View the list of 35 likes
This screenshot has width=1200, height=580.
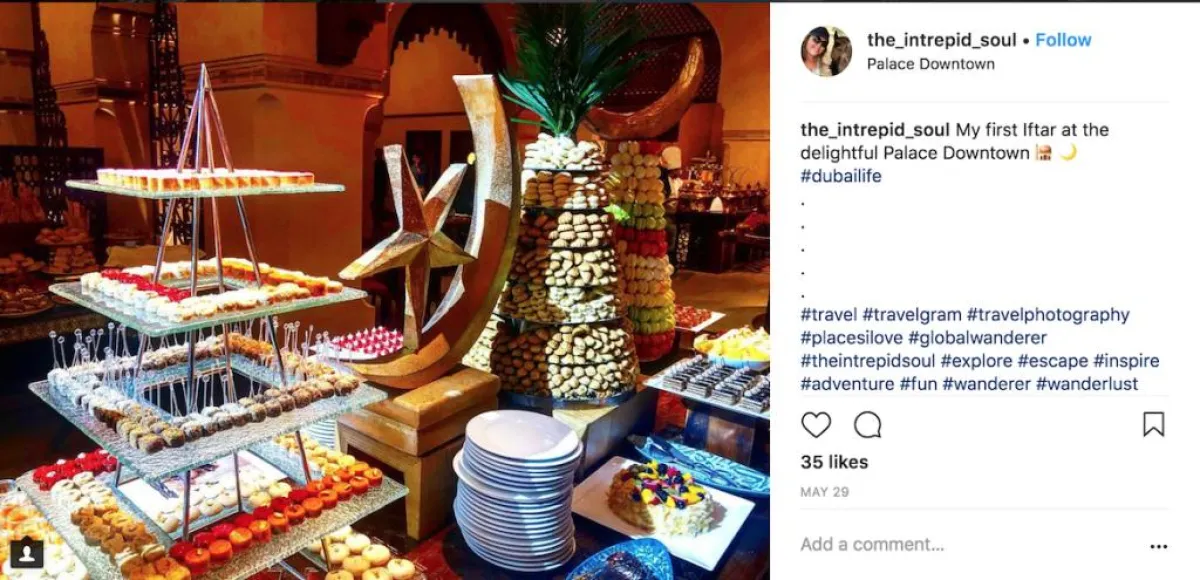[x=834, y=462]
